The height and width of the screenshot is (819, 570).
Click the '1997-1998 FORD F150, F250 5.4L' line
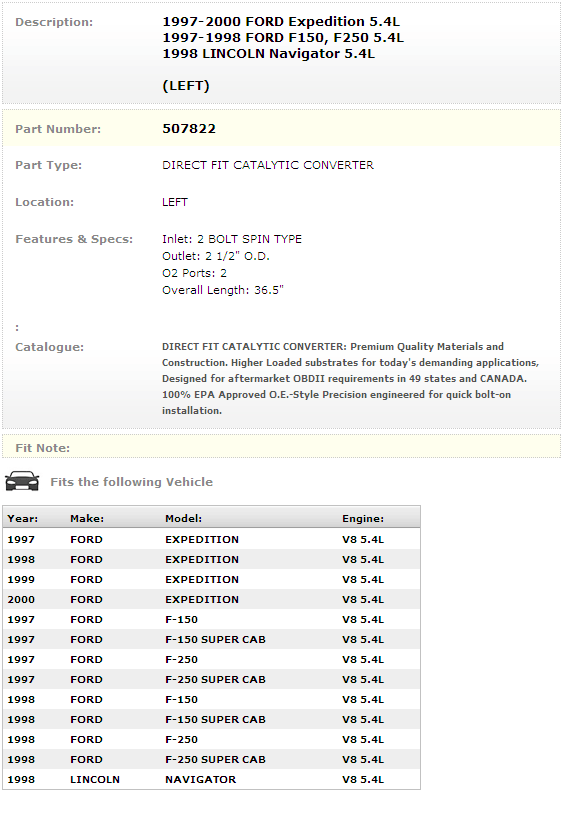coord(283,38)
